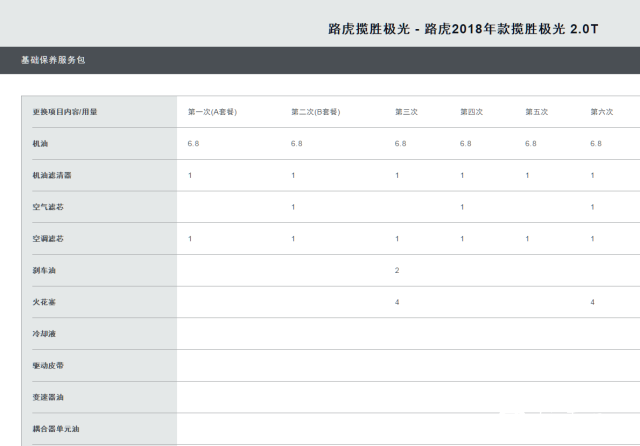This screenshot has height=446, width=640.
Task: Click the 第四次 column header
Action: (471, 112)
